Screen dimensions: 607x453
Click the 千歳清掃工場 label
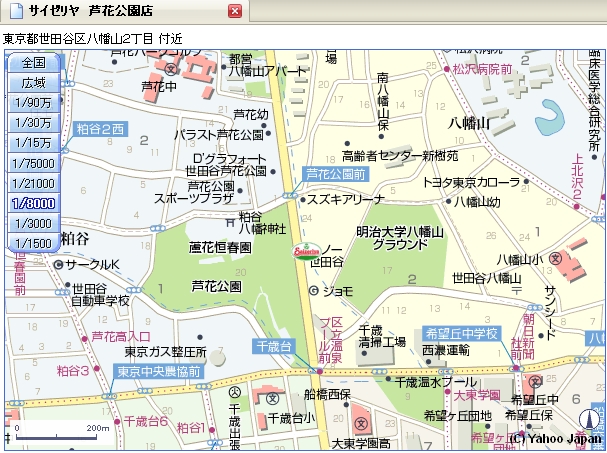(382, 336)
